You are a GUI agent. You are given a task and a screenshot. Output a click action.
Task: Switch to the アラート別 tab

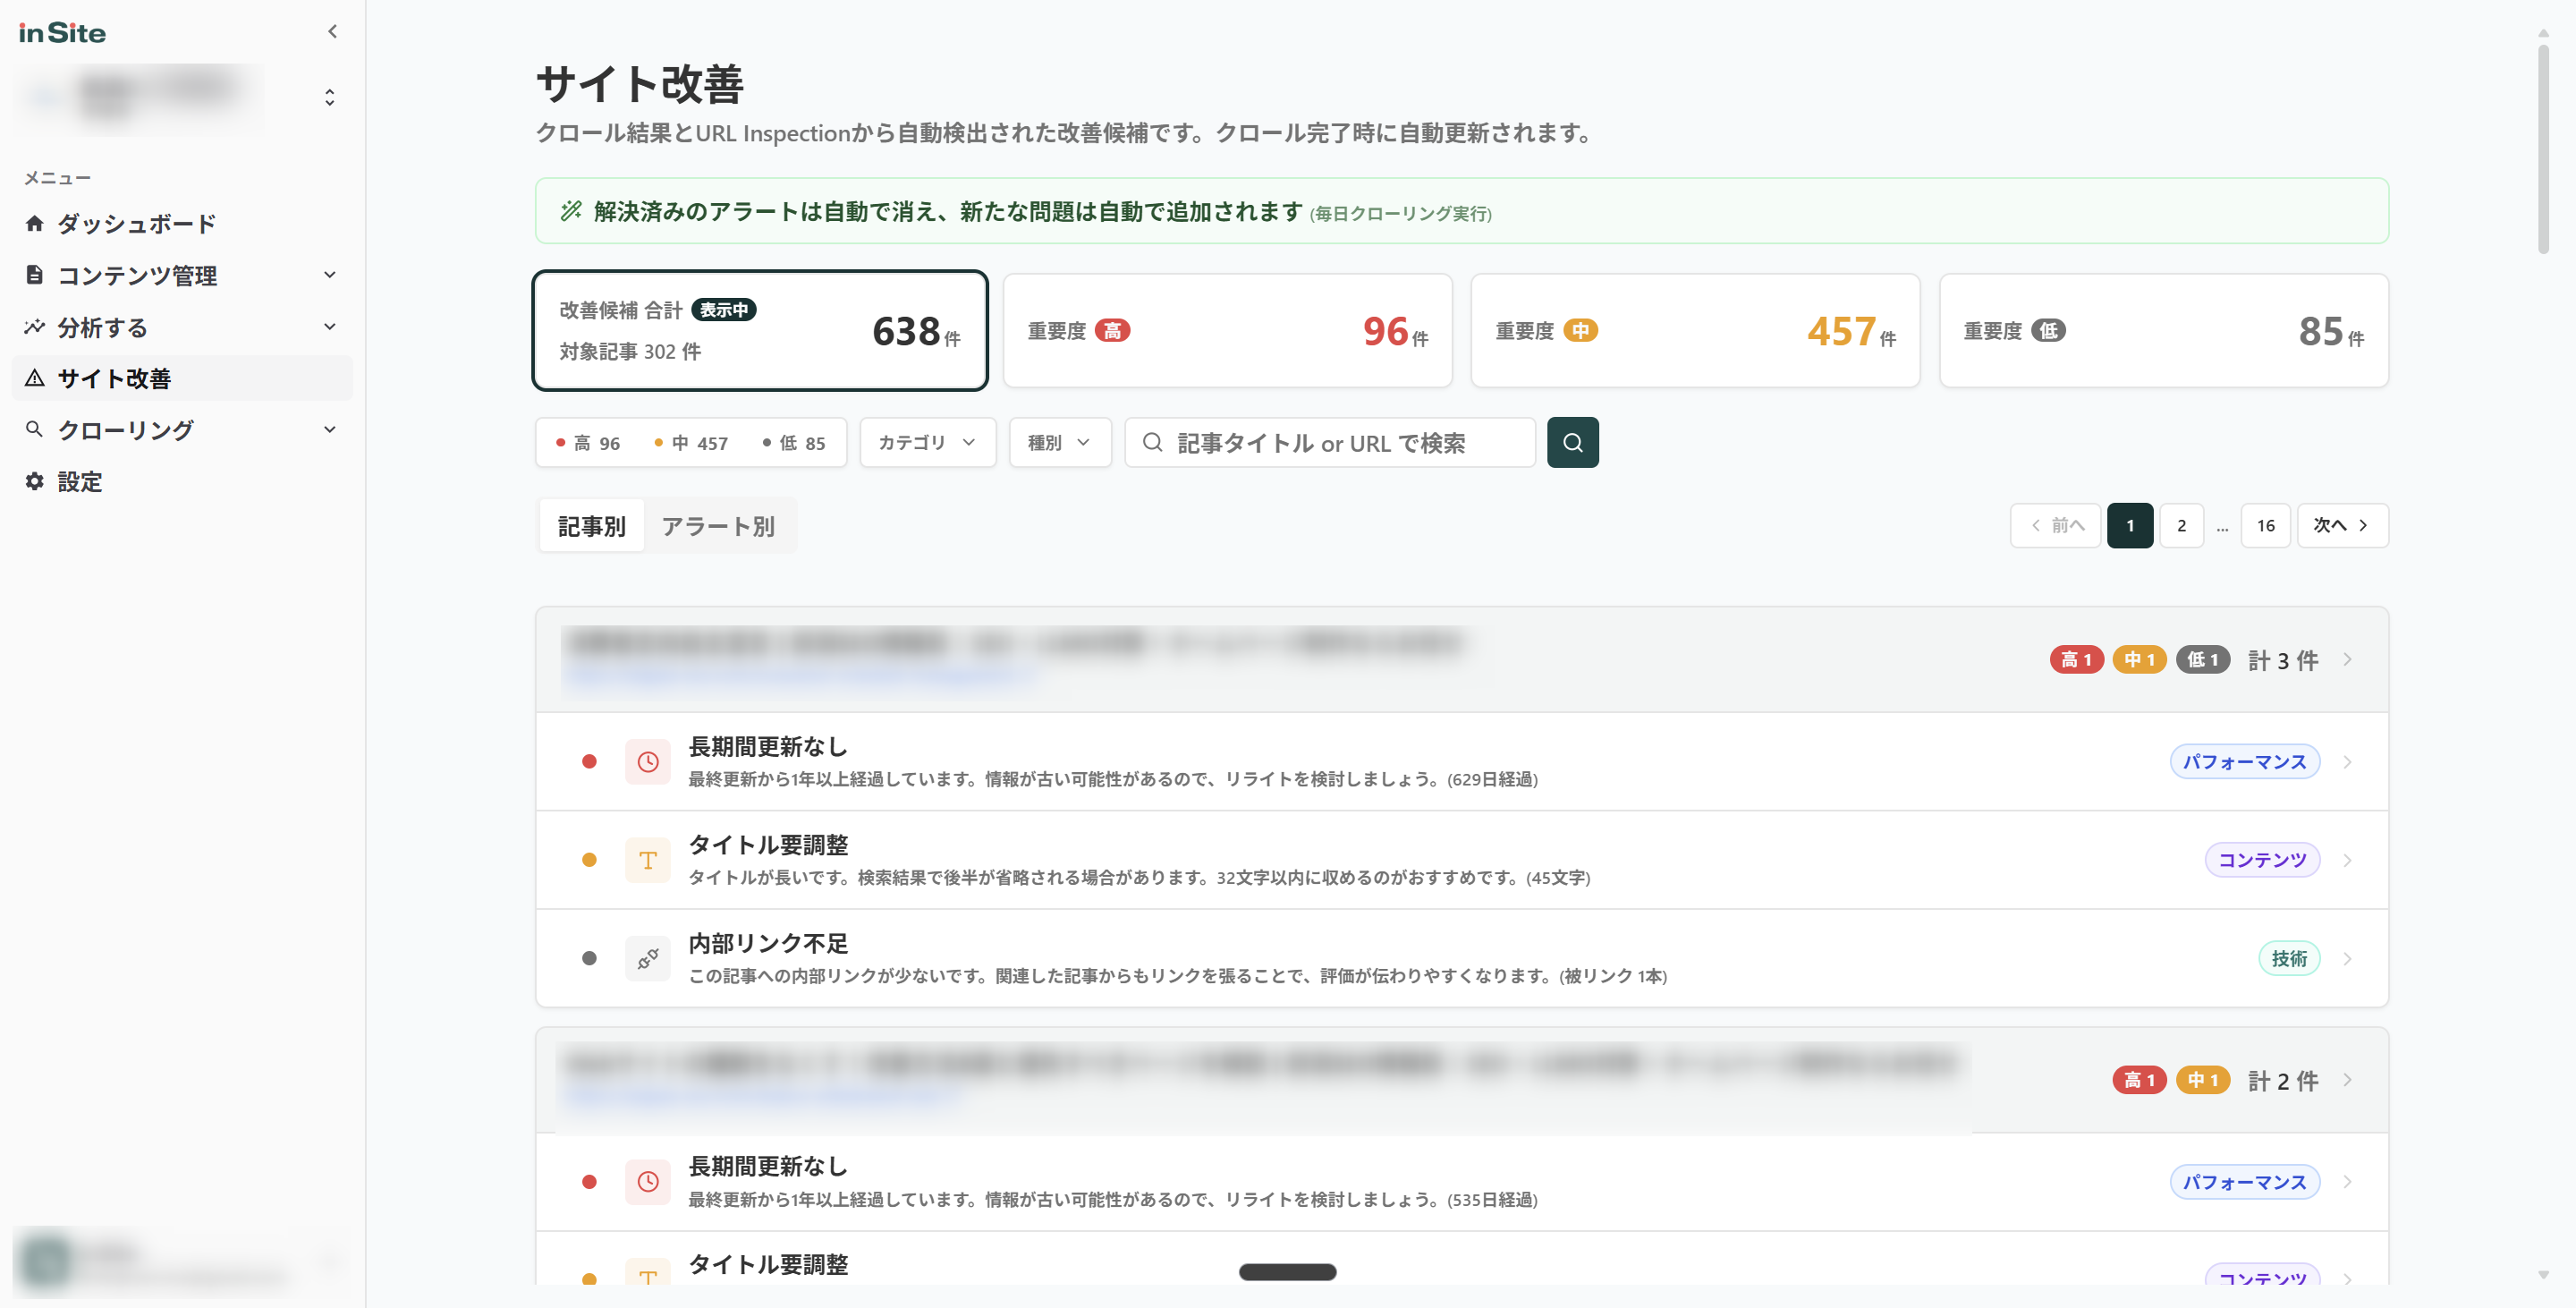click(719, 525)
